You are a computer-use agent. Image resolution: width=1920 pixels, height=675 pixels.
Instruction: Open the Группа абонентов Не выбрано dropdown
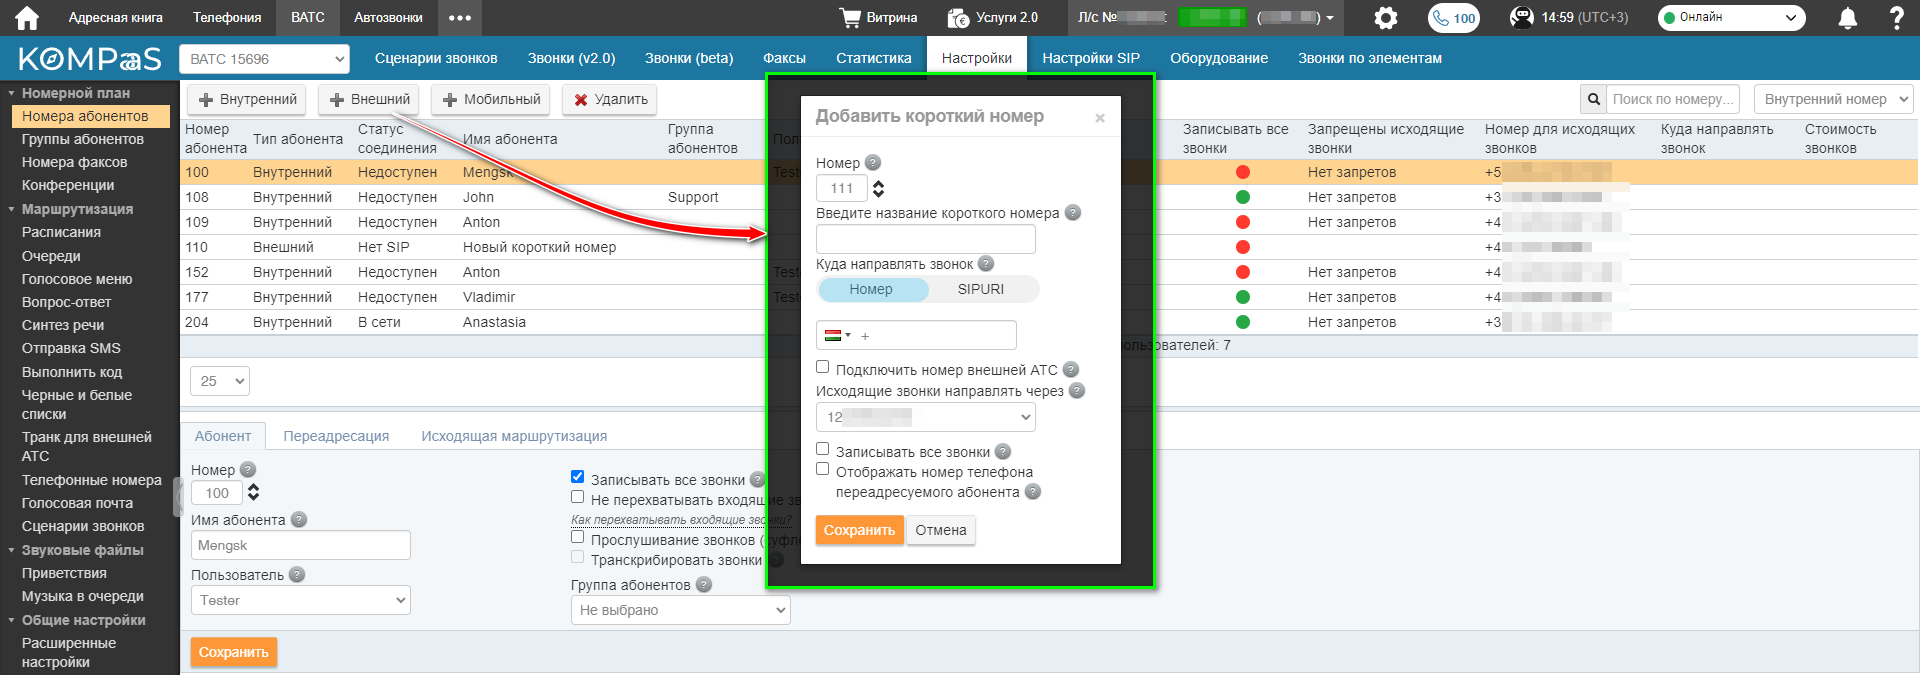[x=681, y=610]
